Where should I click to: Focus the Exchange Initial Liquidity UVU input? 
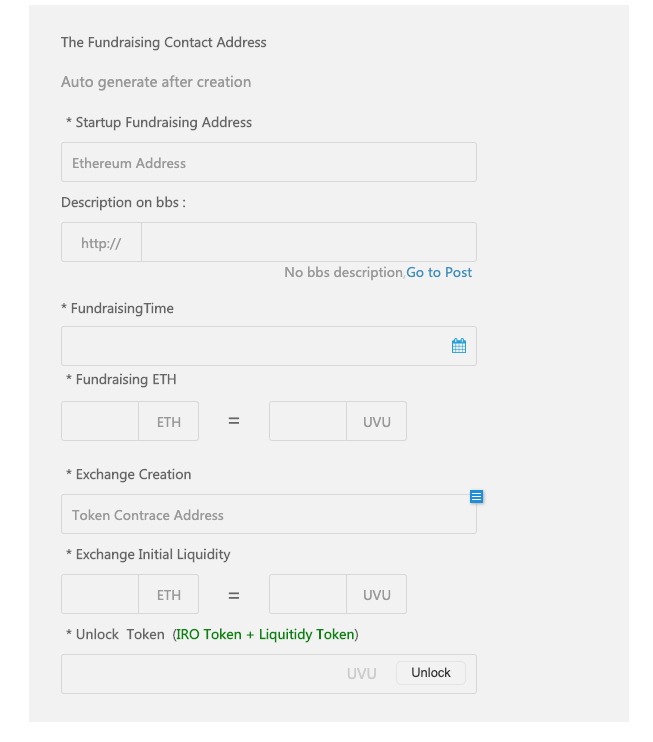pos(308,594)
